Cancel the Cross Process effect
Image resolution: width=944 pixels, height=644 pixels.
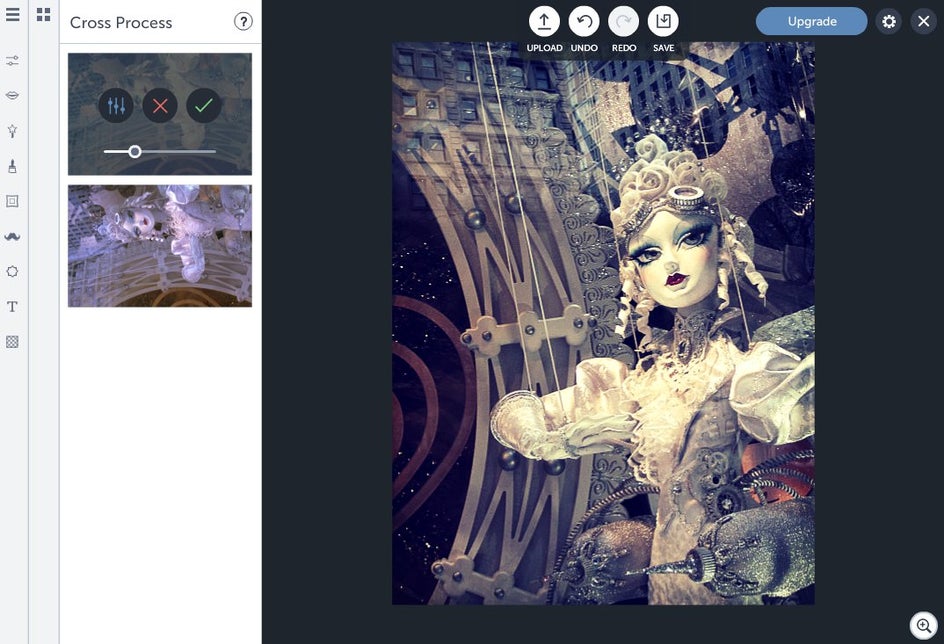click(160, 106)
